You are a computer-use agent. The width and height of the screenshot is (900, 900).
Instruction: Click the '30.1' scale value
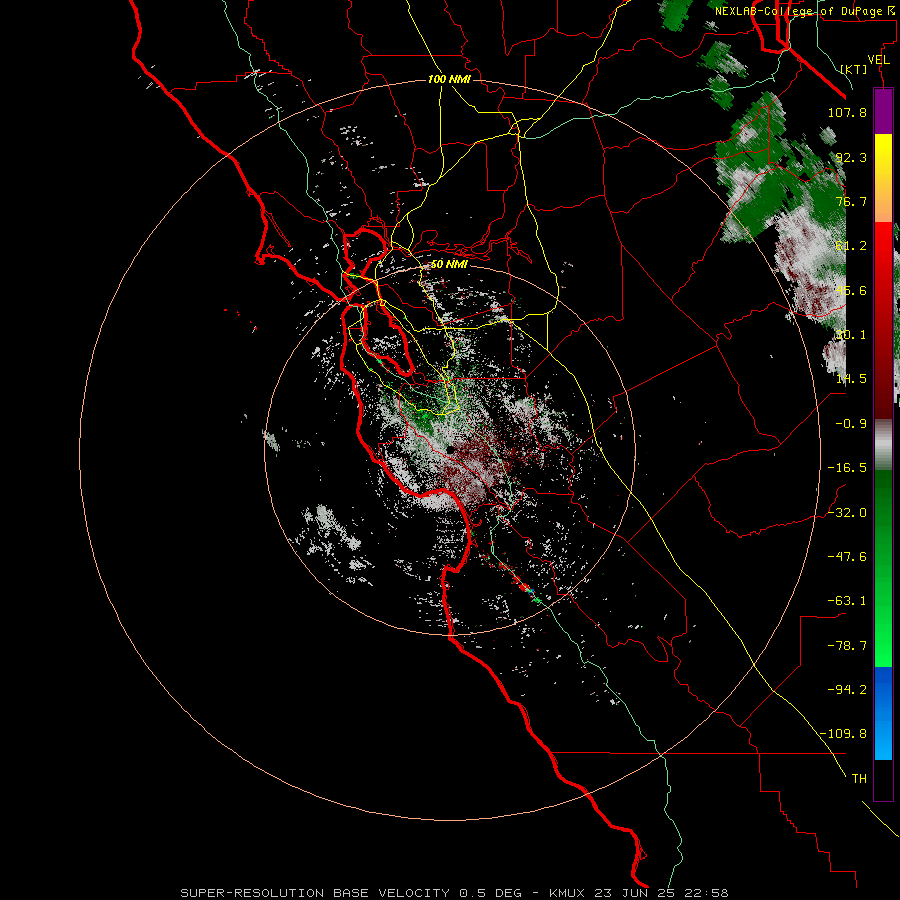(x=851, y=335)
